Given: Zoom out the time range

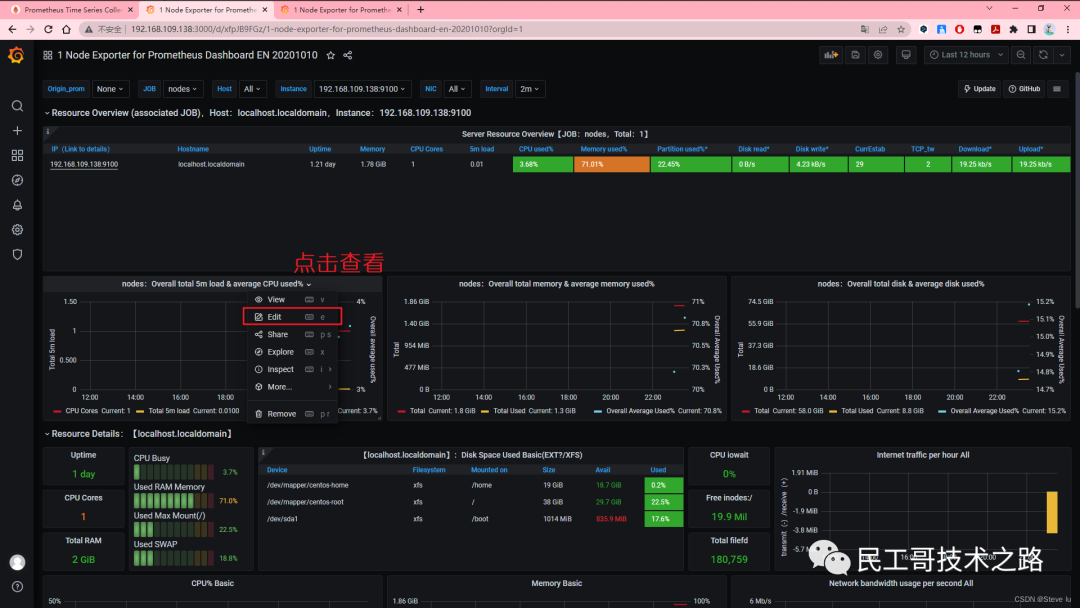Looking at the screenshot, I should tap(1021, 55).
